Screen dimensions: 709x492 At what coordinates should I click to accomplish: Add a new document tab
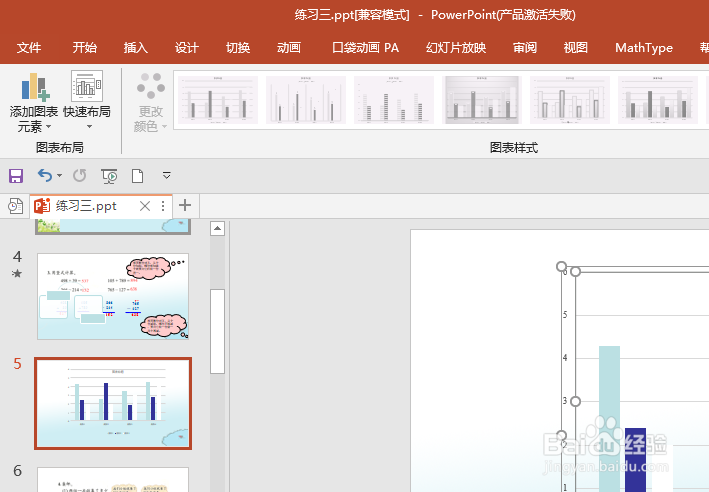point(184,205)
